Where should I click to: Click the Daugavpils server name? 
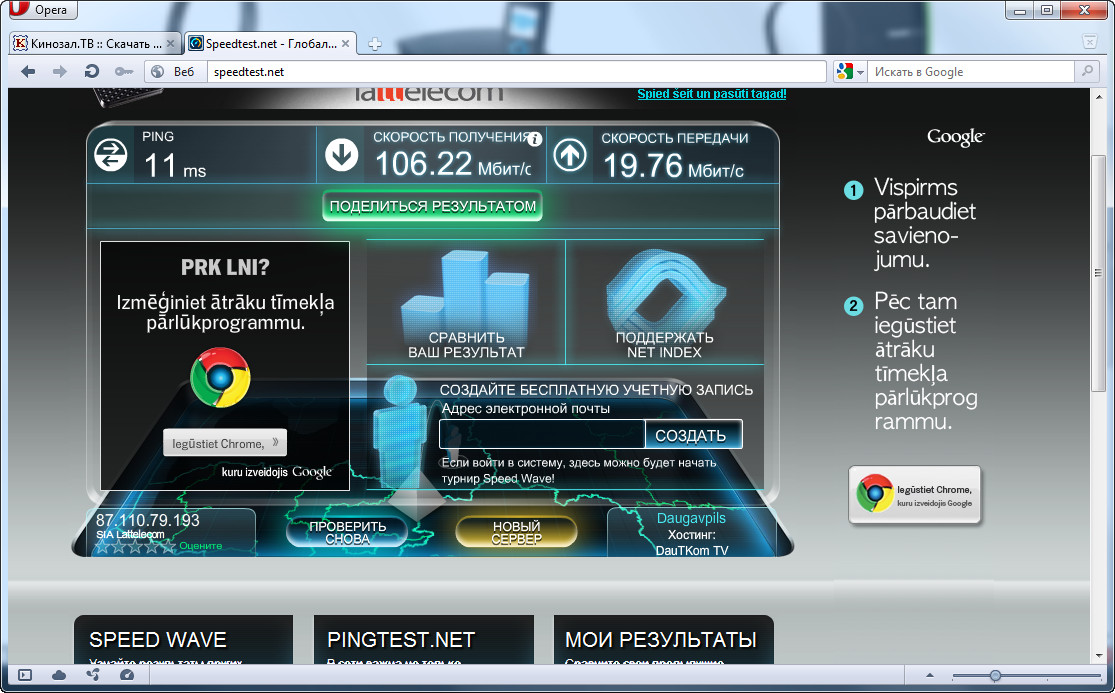tap(691, 518)
